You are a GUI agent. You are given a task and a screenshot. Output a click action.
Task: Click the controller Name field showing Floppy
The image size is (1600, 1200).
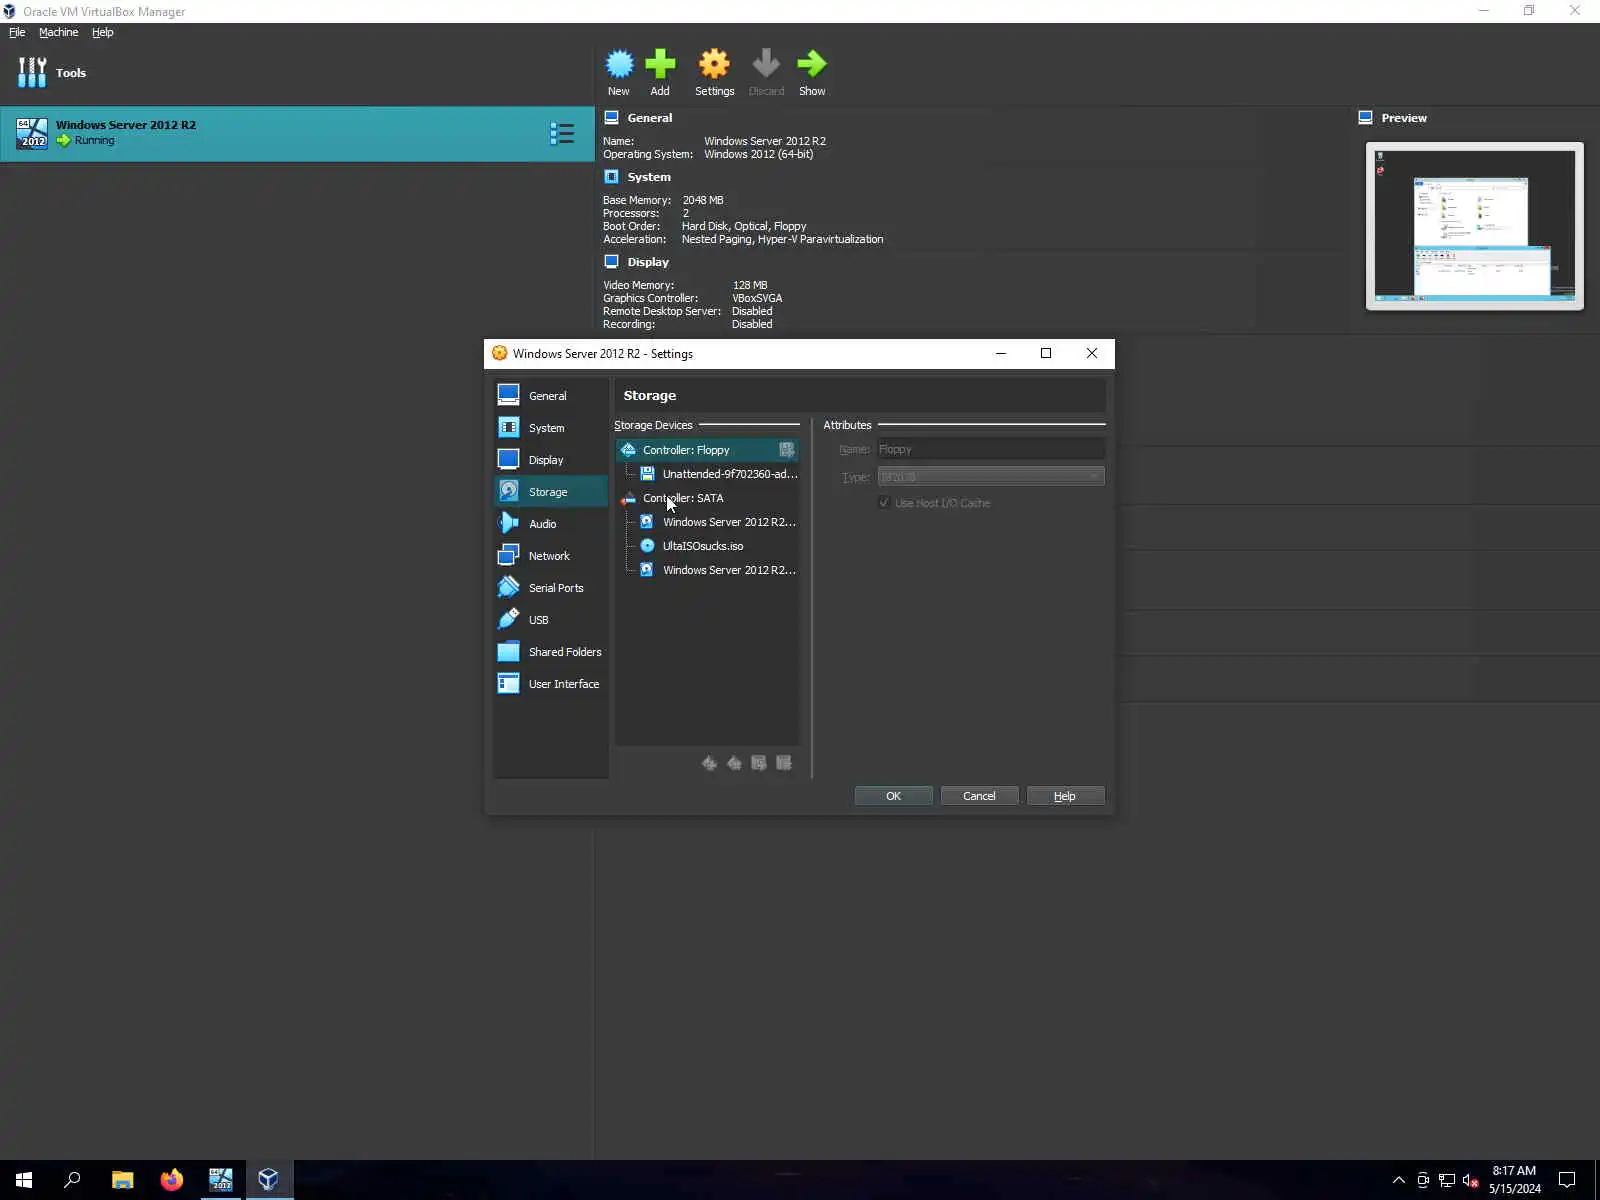(x=991, y=449)
